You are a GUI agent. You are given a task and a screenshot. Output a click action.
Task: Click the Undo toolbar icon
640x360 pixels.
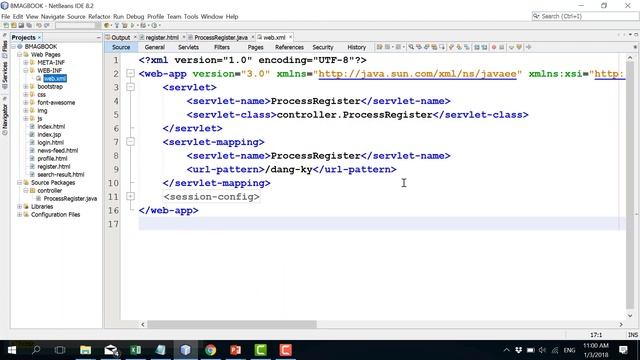[x=39, y=25]
